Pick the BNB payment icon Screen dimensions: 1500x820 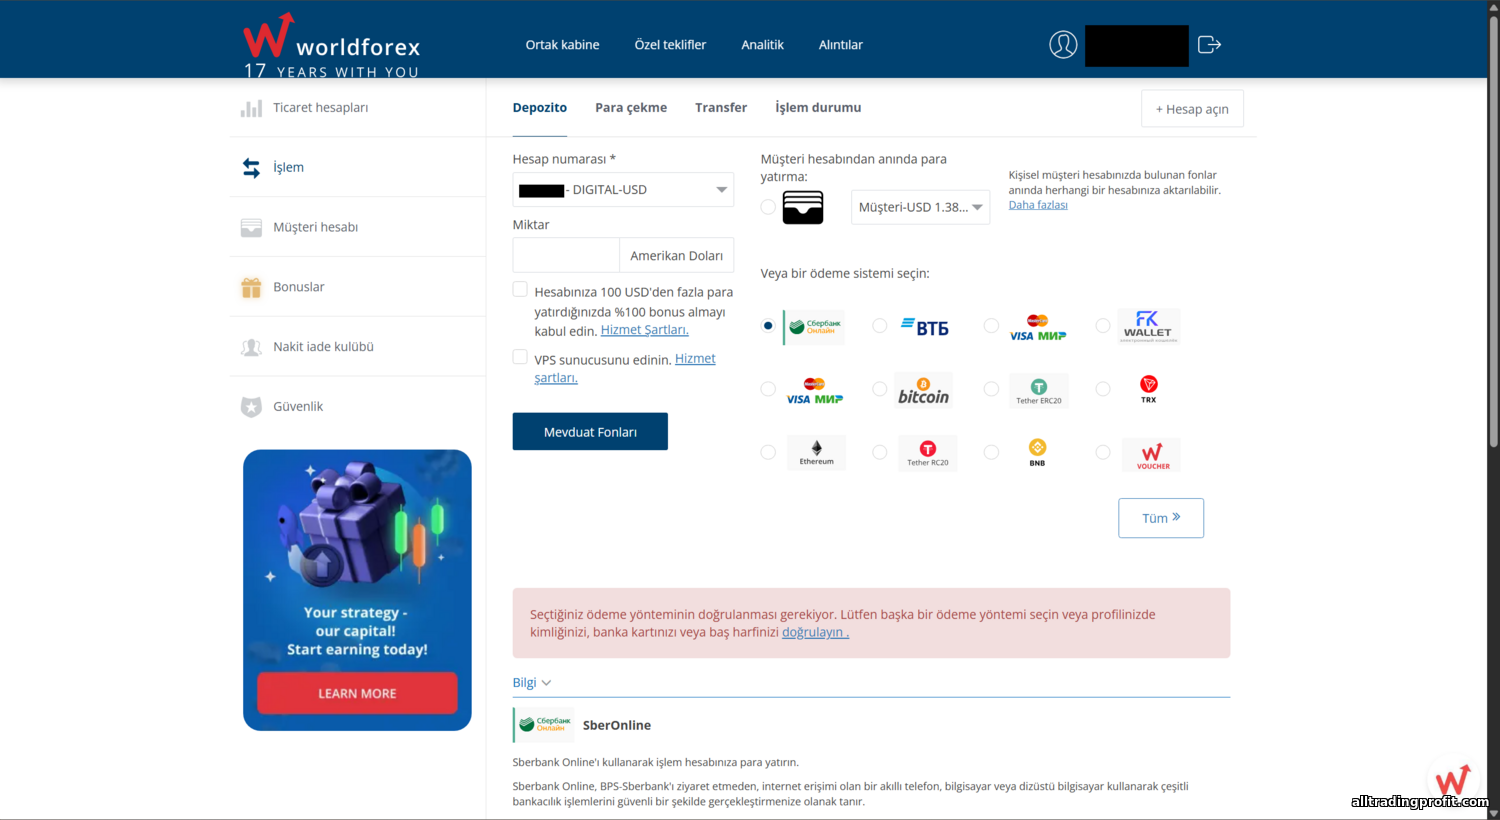tap(1037, 452)
